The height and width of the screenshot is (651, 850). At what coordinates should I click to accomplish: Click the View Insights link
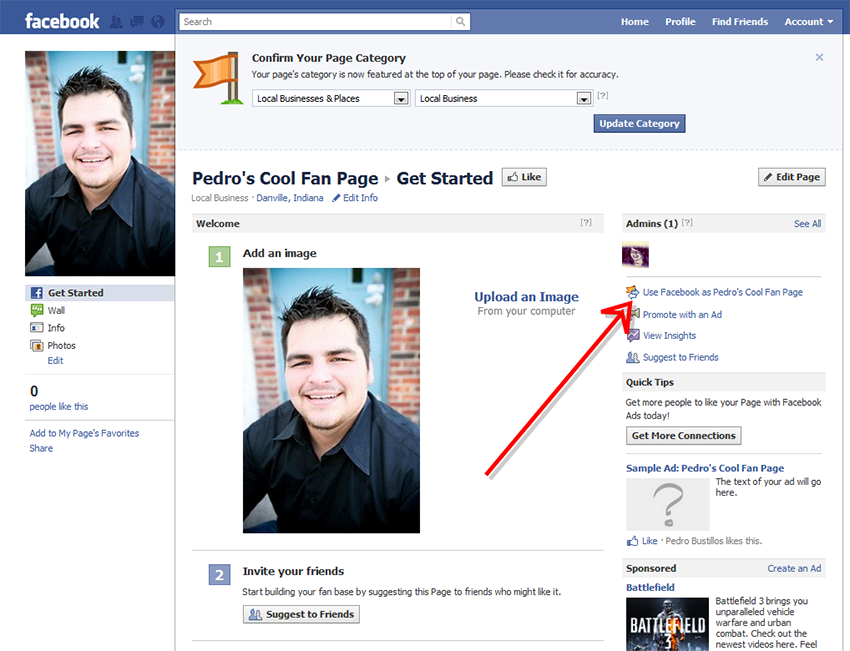669,336
